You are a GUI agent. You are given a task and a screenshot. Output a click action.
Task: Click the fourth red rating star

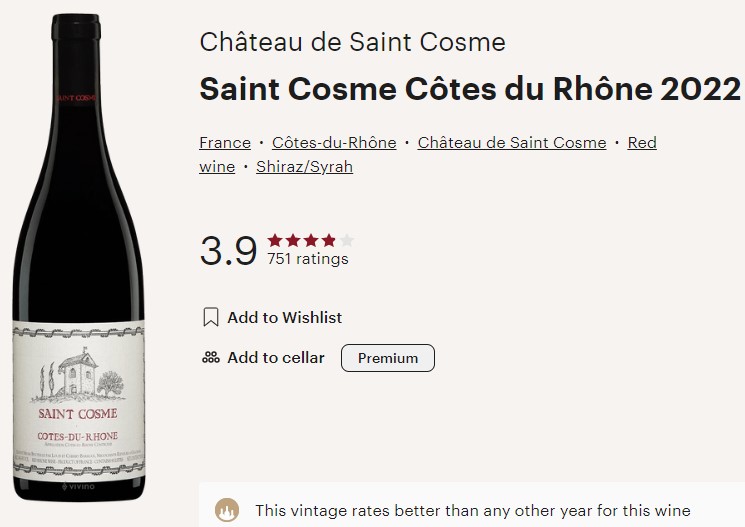[329, 240]
